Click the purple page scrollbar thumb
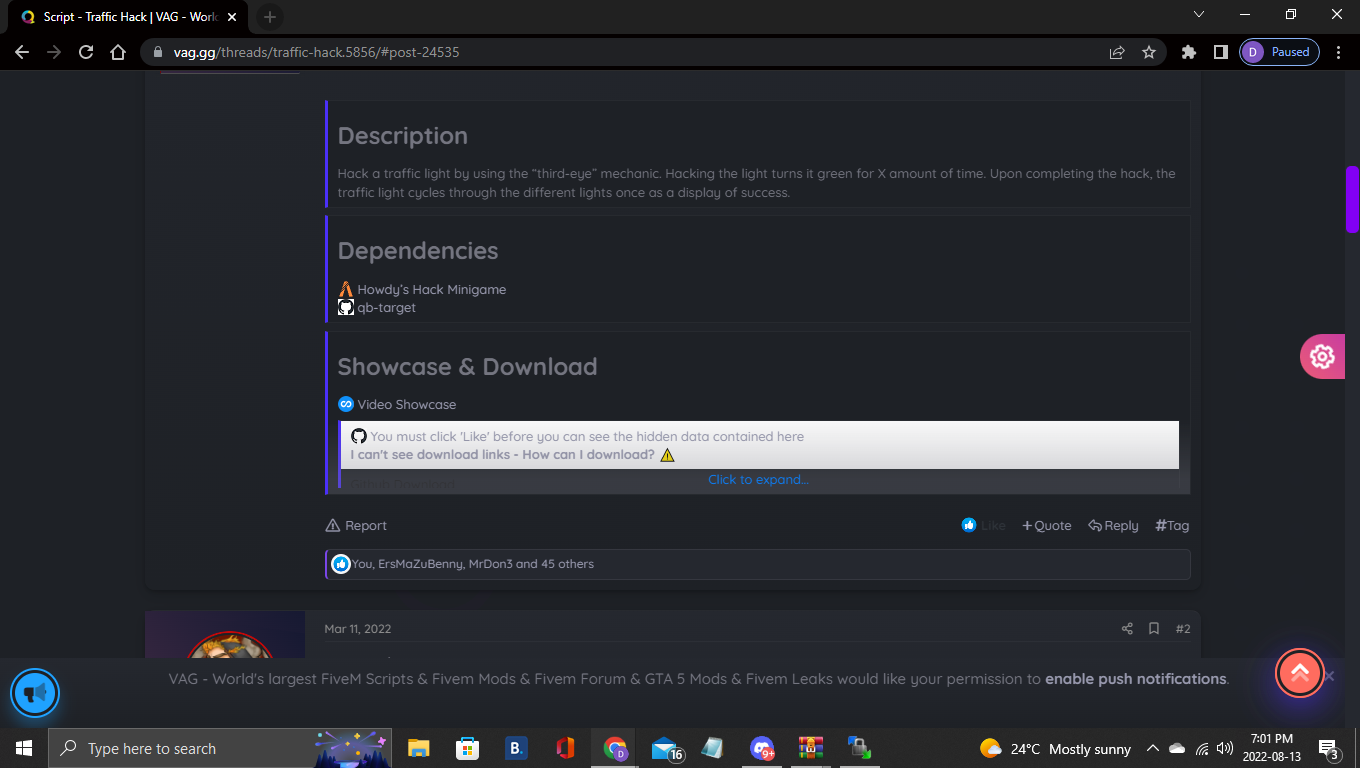Viewport: 1360px width, 768px height. pyautogui.click(x=1352, y=199)
